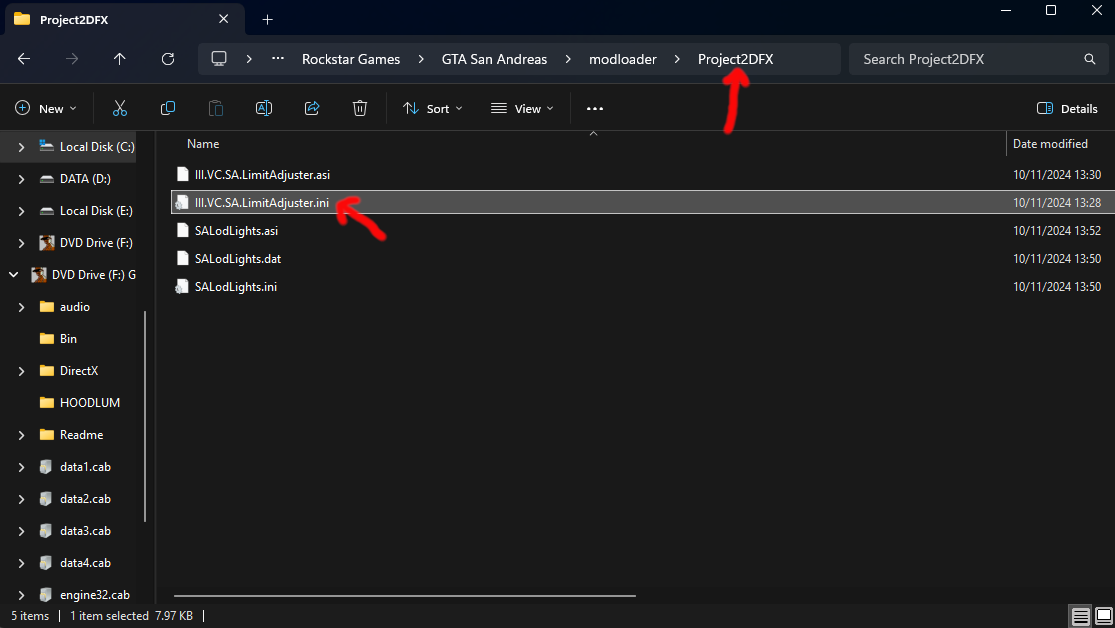Expand the DirectX folder node
The image size is (1115, 628).
coord(21,371)
